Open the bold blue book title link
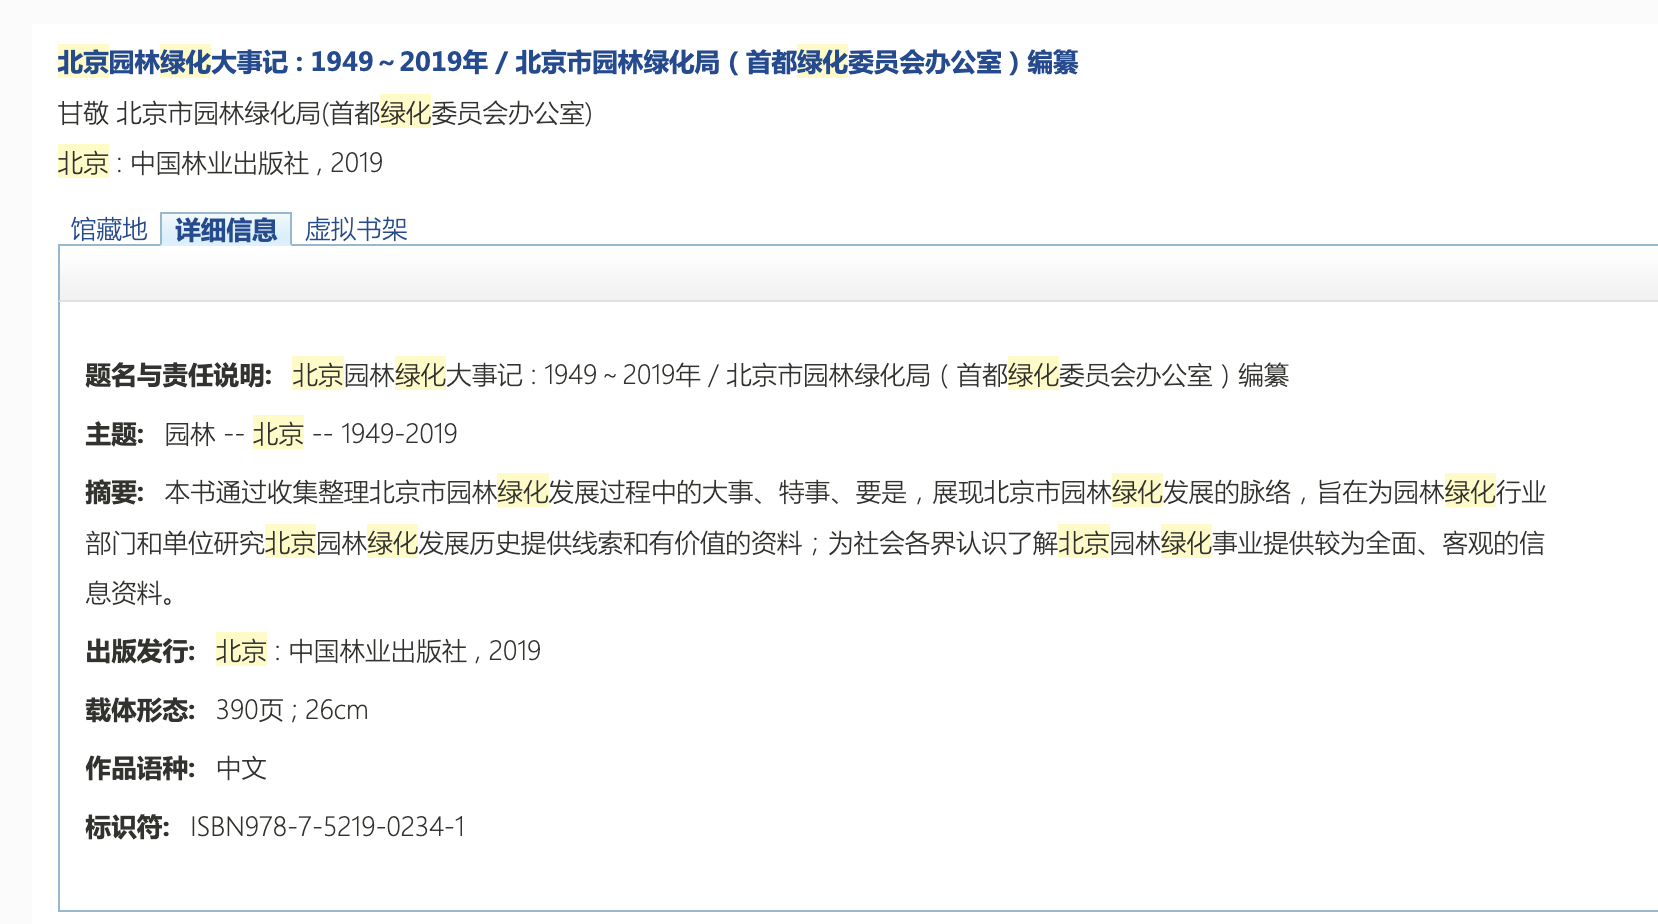Image resolution: width=1658 pixels, height=924 pixels. point(567,63)
